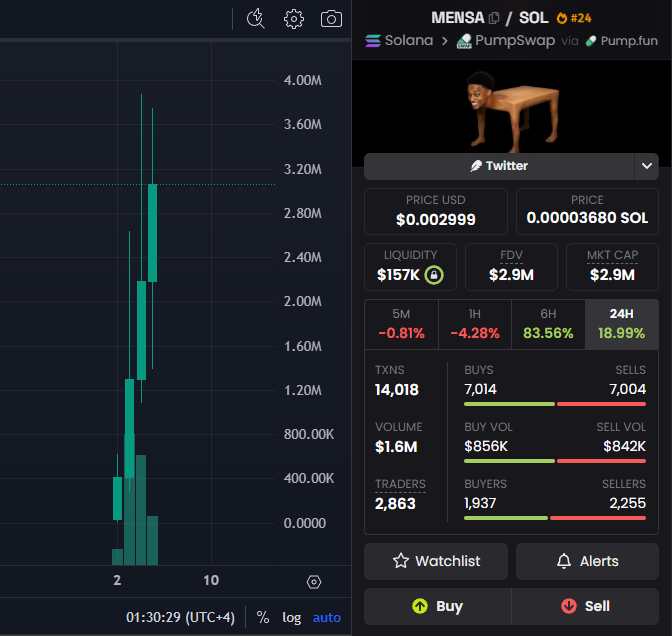Take a chart snapshot with camera icon

pos(331,19)
